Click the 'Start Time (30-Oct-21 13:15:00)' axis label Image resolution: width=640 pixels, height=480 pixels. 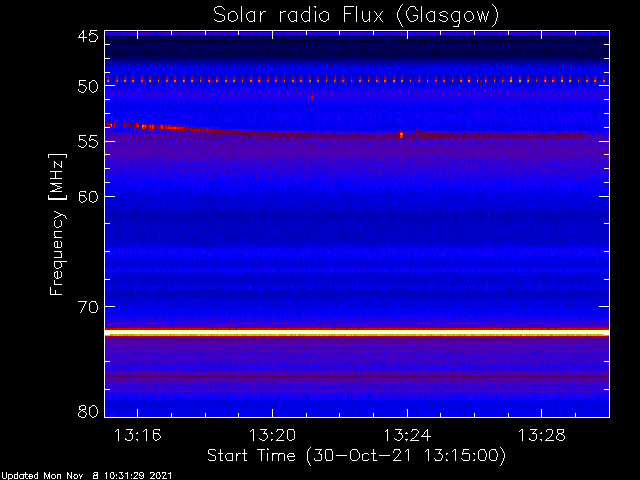coord(356,456)
